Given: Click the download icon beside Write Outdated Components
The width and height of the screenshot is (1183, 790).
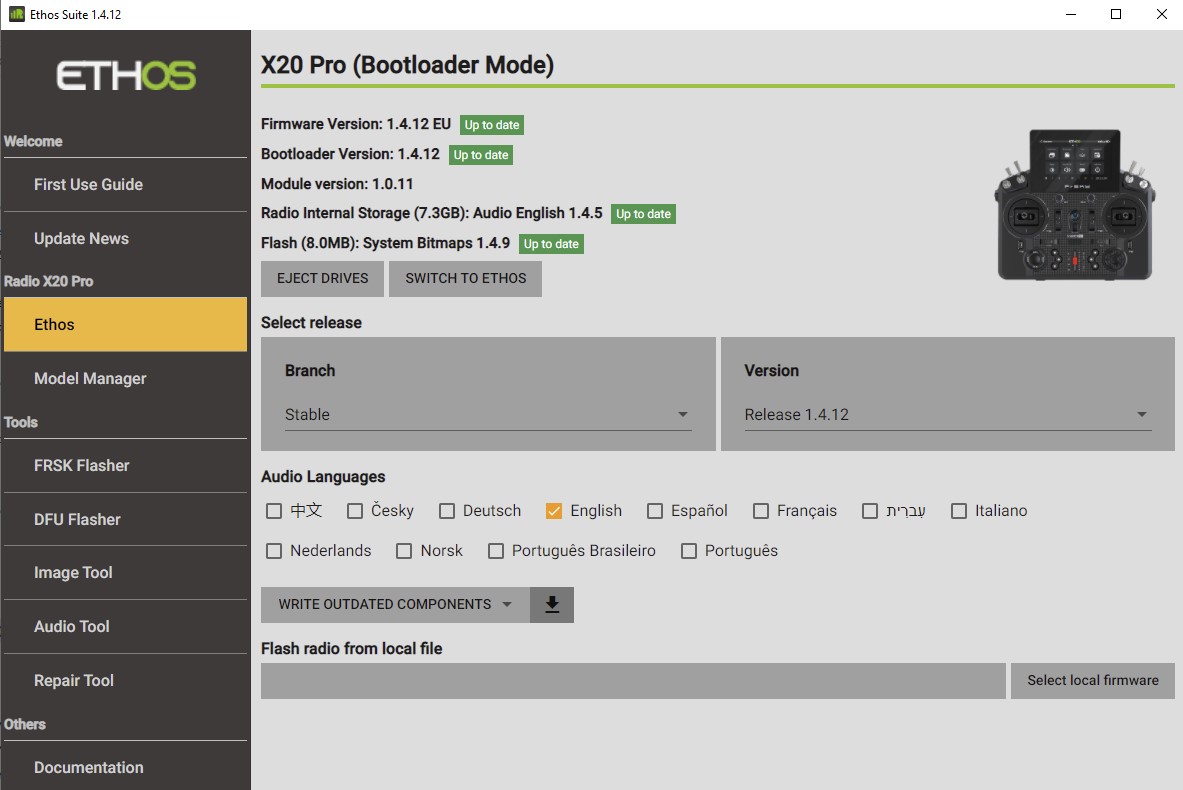Looking at the screenshot, I should (x=551, y=604).
